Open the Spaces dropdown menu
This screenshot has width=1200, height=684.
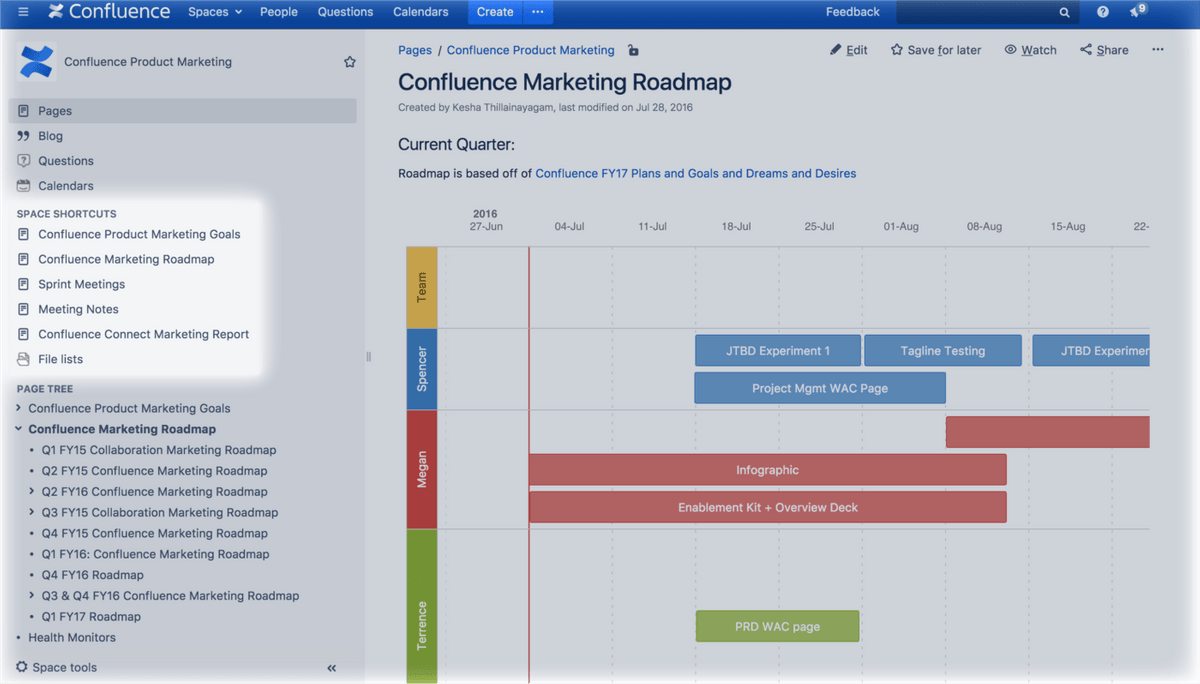215,12
